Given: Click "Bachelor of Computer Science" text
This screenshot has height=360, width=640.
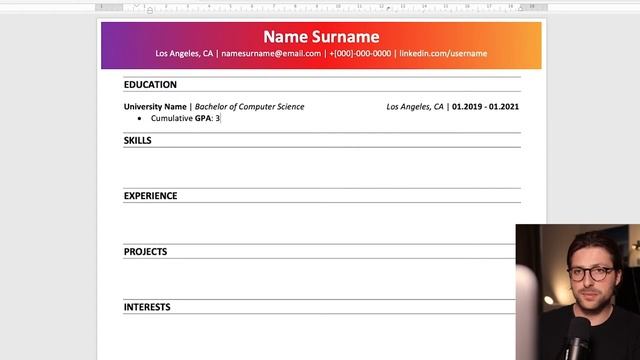Looking at the screenshot, I should (x=249, y=107).
